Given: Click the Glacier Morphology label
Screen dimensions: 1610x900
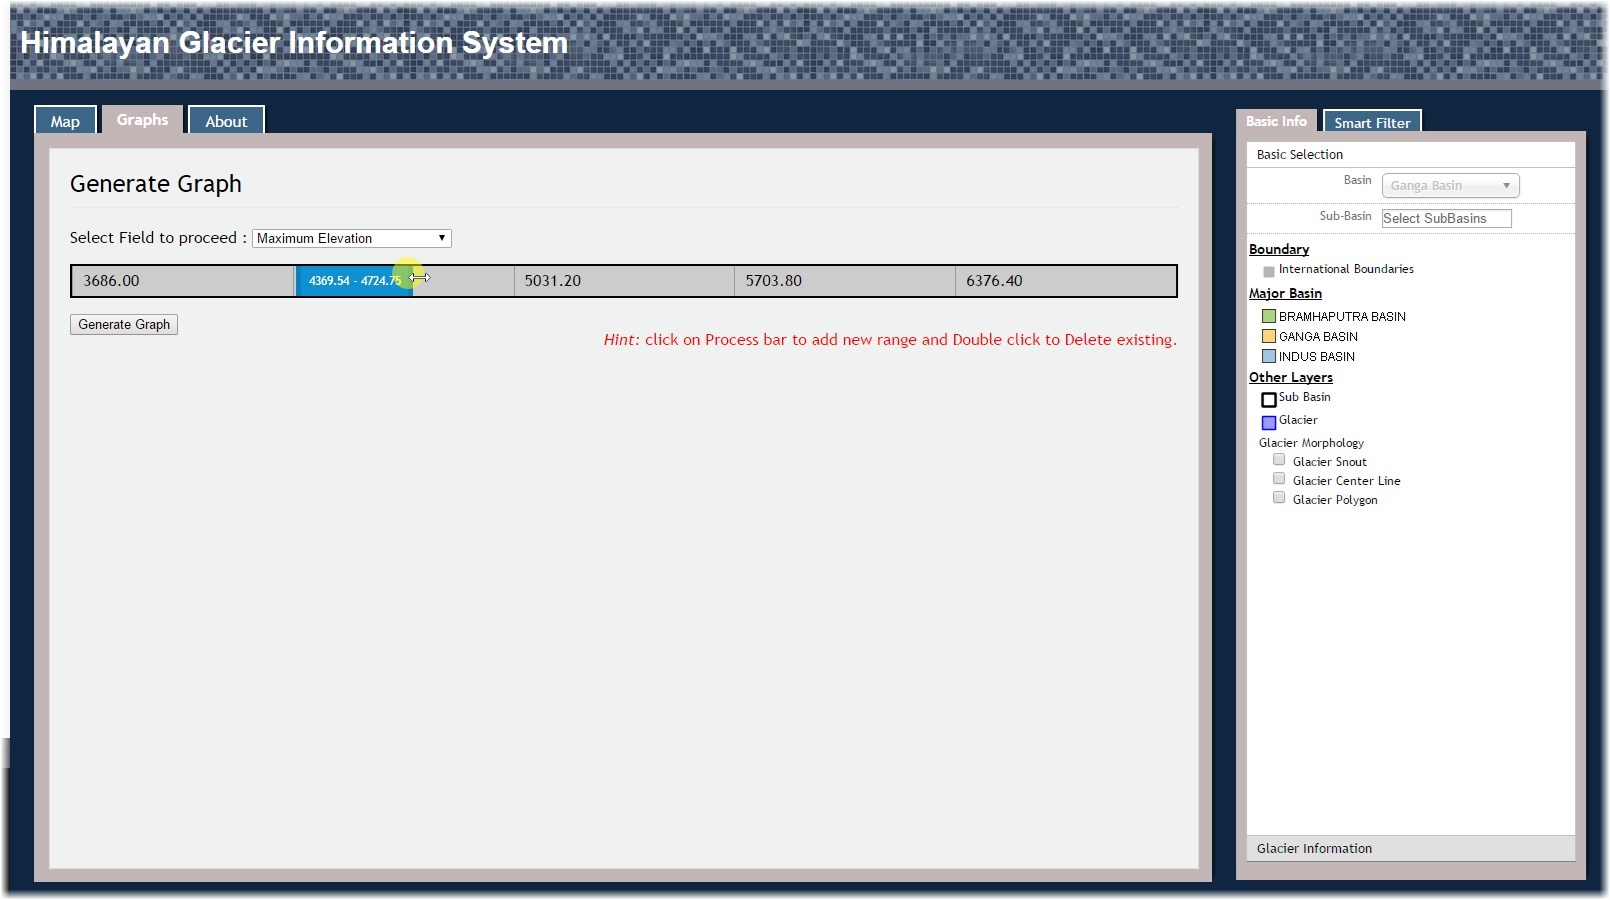Looking at the screenshot, I should pyautogui.click(x=1311, y=443).
